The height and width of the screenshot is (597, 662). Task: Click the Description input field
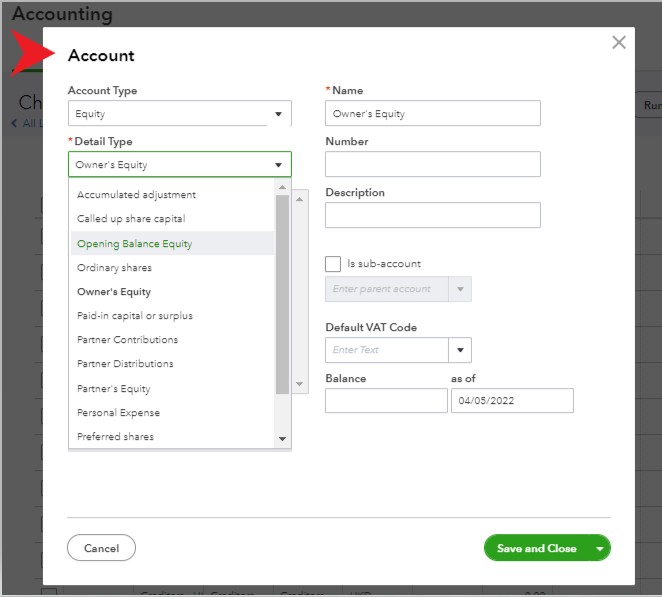pyautogui.click(x=432, y=215)
